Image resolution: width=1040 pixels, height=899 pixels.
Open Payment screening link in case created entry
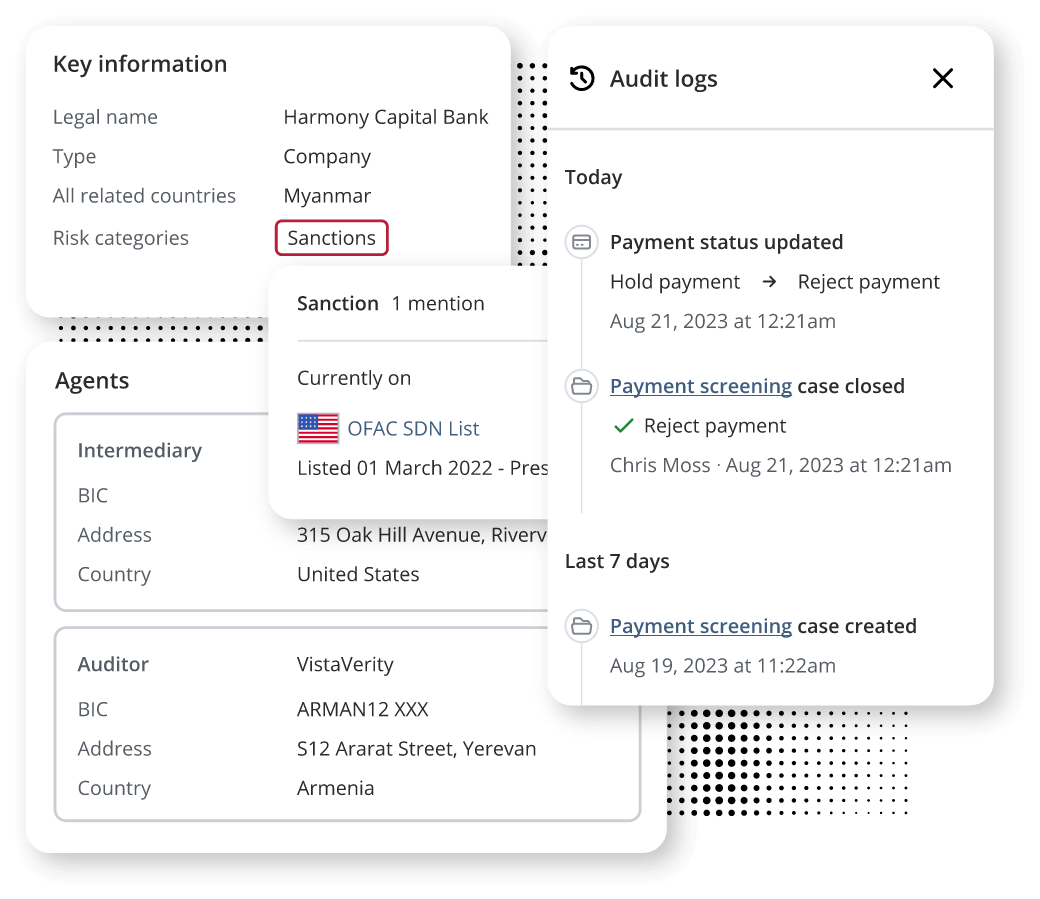click(701, 626)
